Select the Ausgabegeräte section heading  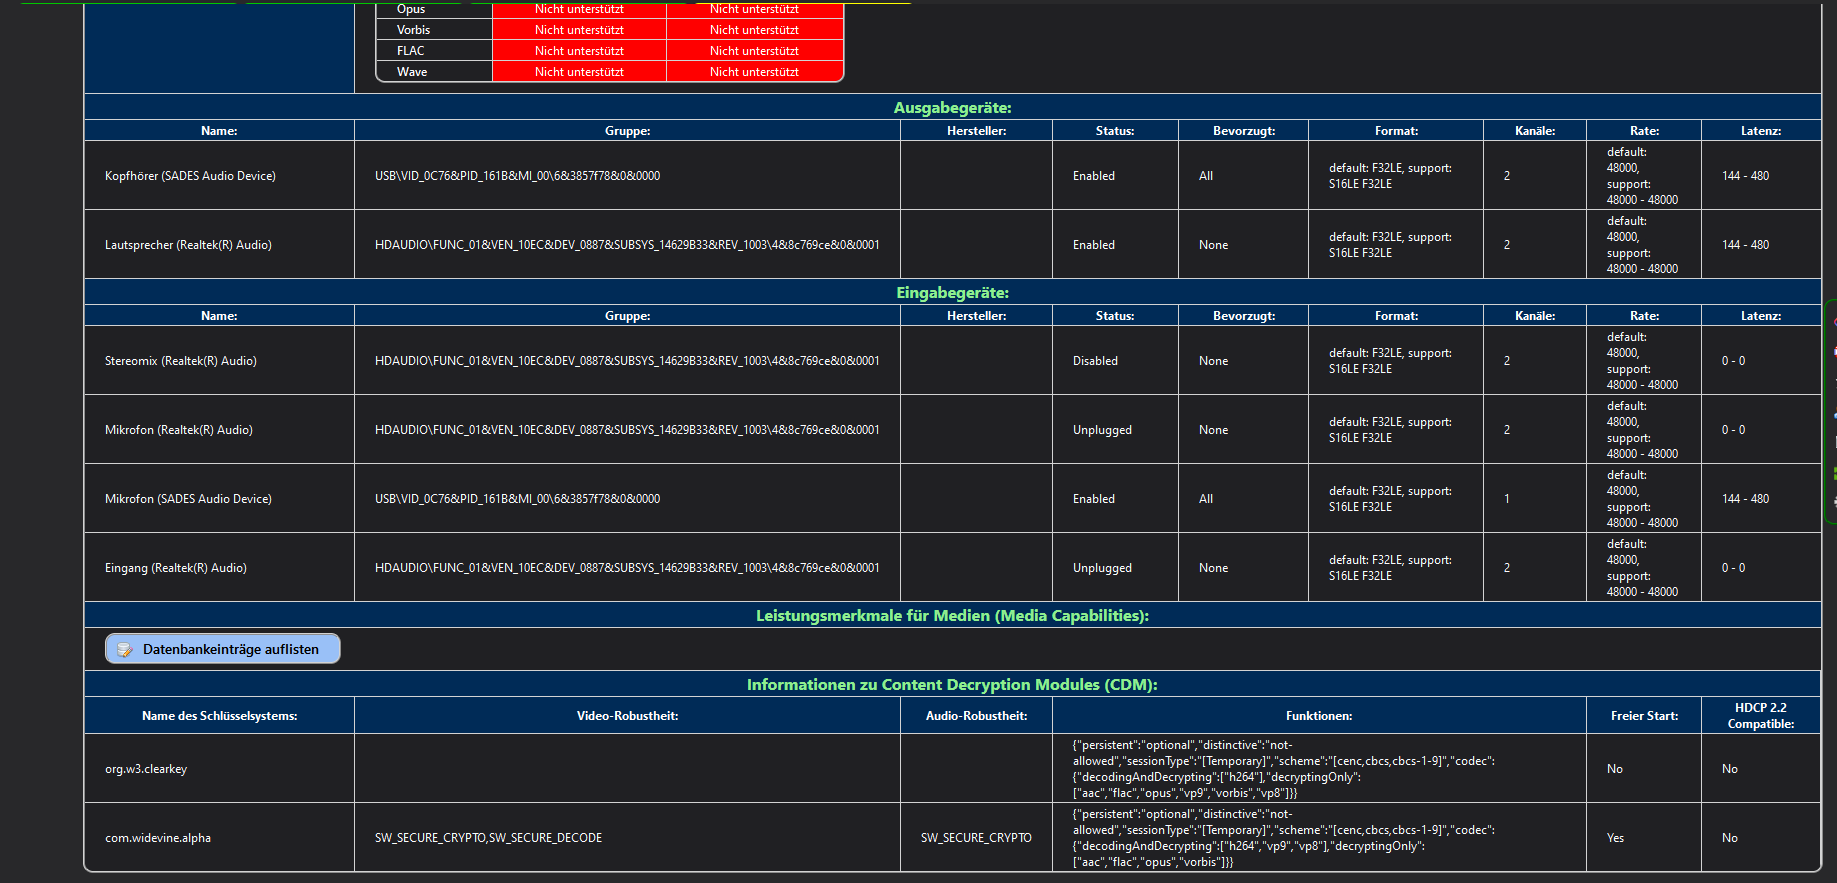tap(952, 108)
